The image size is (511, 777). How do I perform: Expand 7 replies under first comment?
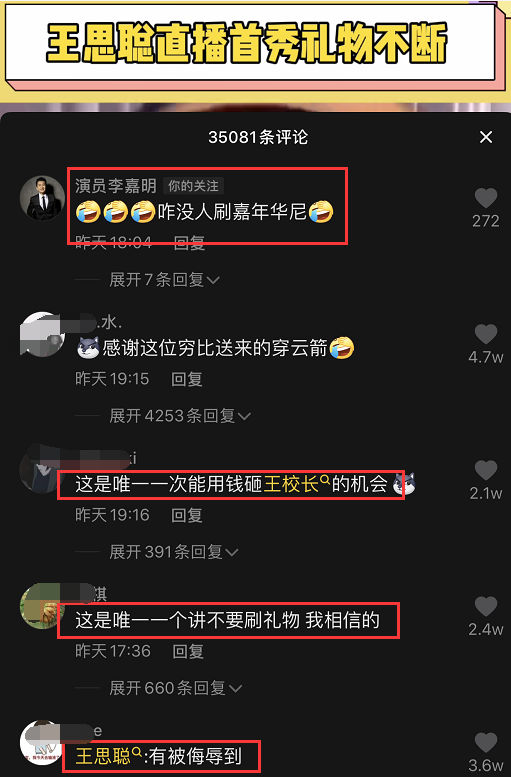click(x=164, y=280)
